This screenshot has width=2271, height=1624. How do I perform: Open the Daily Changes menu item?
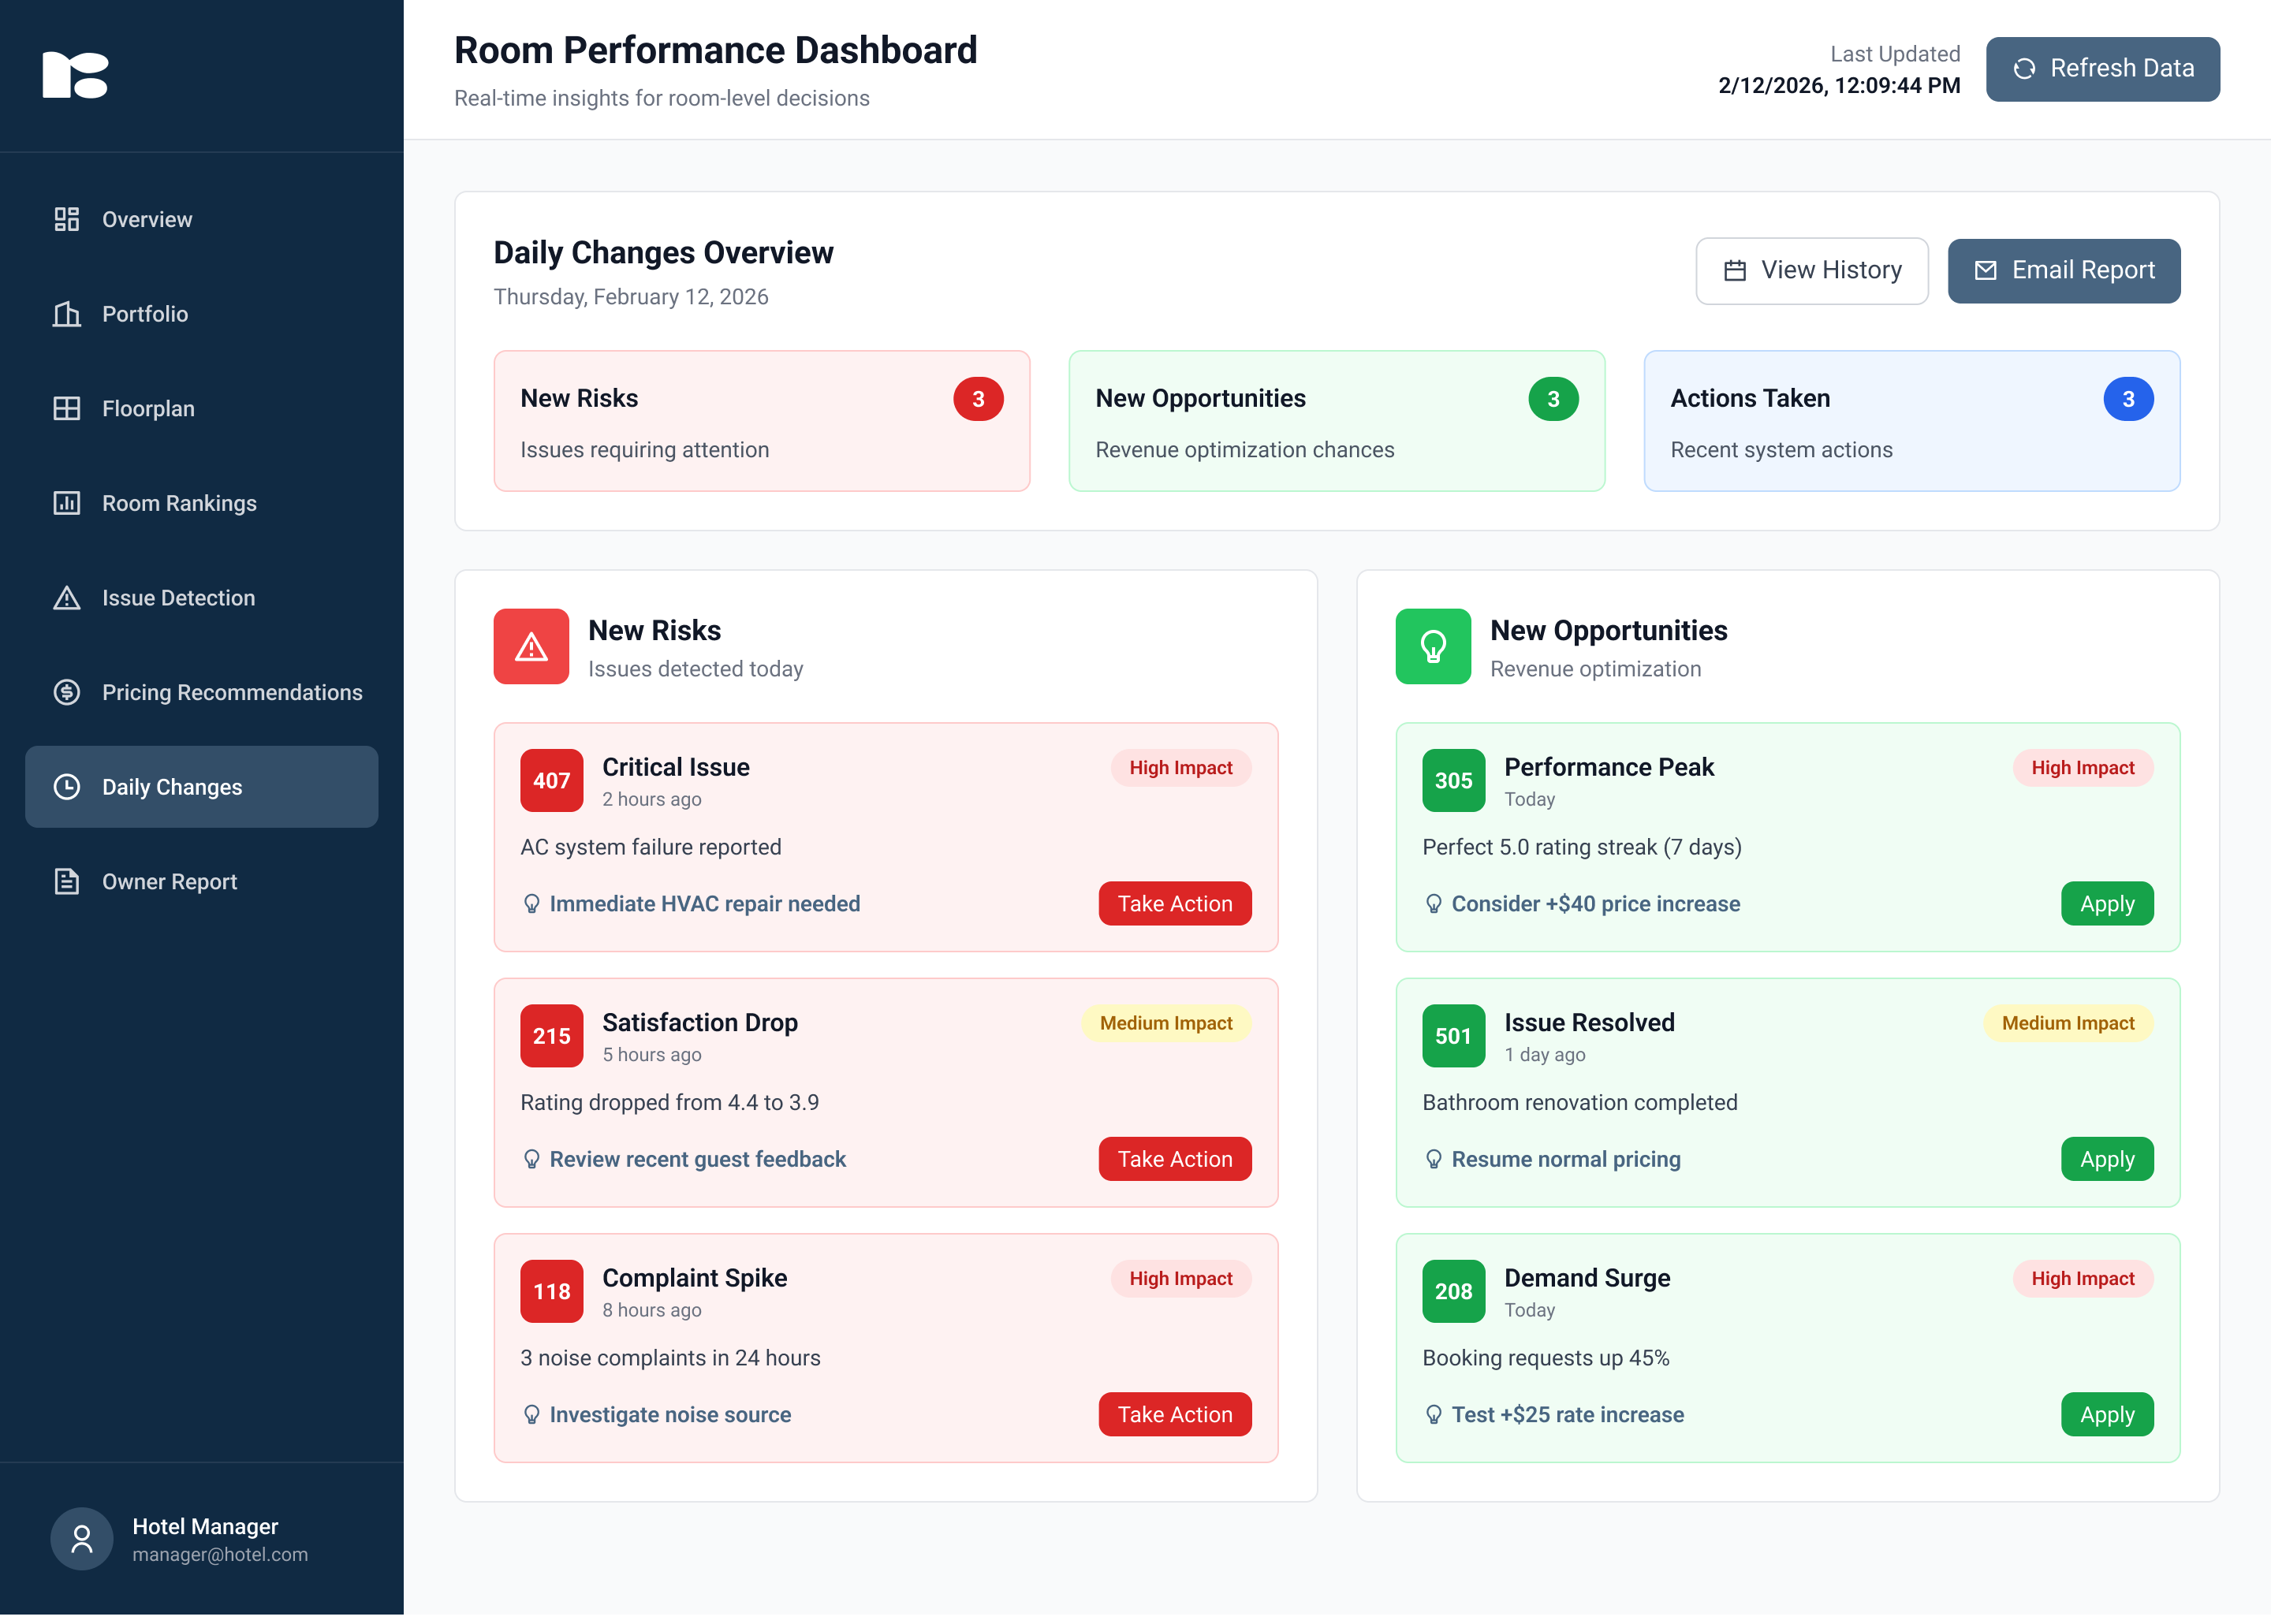(x=201, y=787)
